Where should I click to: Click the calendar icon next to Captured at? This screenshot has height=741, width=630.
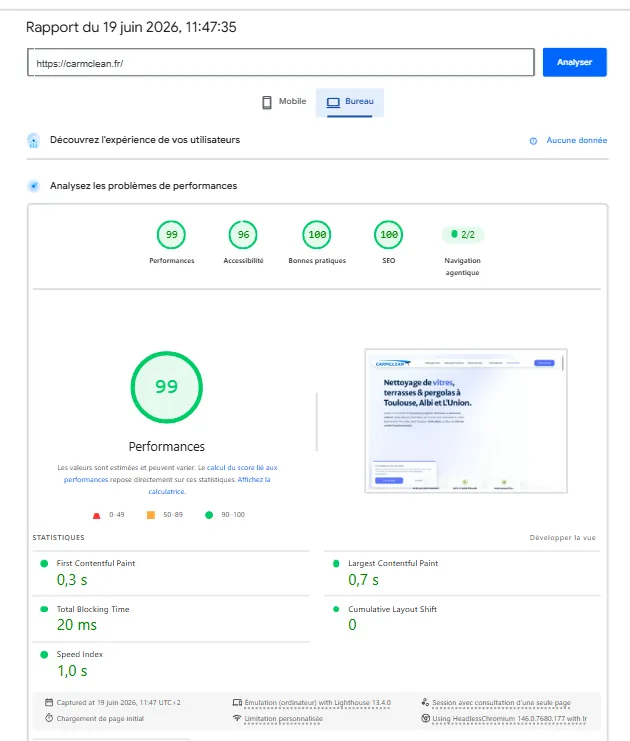pos(49,702)
